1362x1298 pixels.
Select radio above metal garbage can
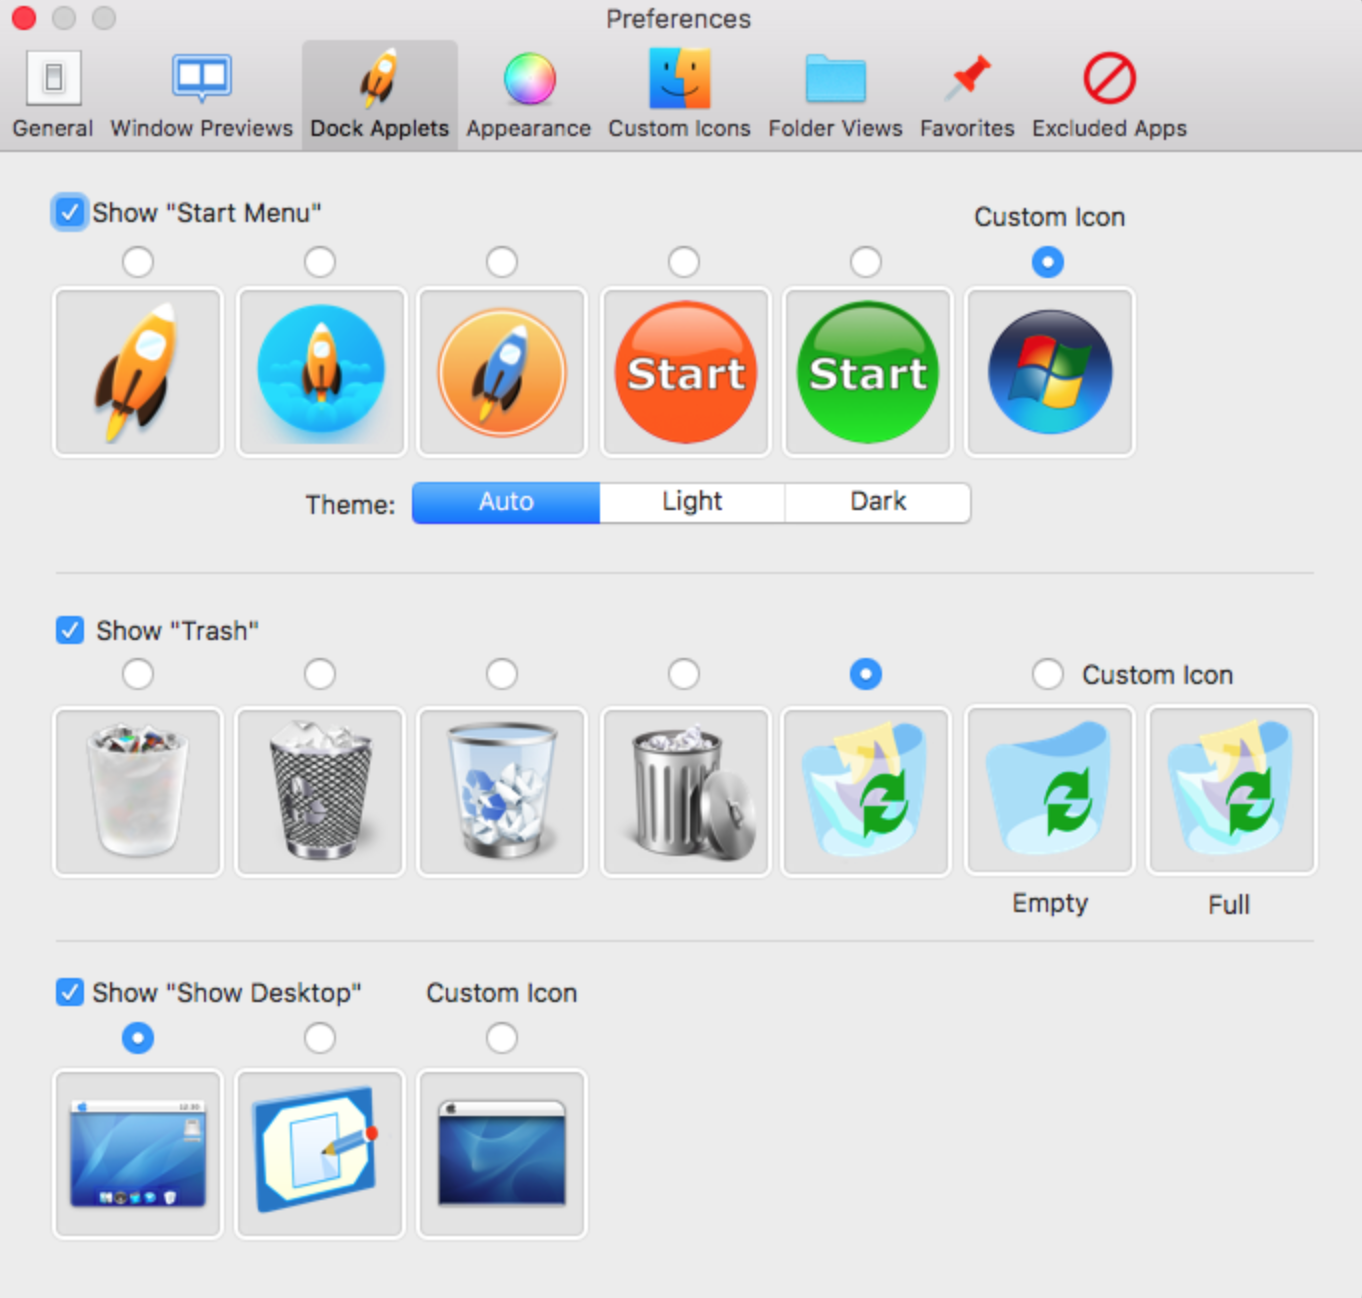[x=684, y=674]
